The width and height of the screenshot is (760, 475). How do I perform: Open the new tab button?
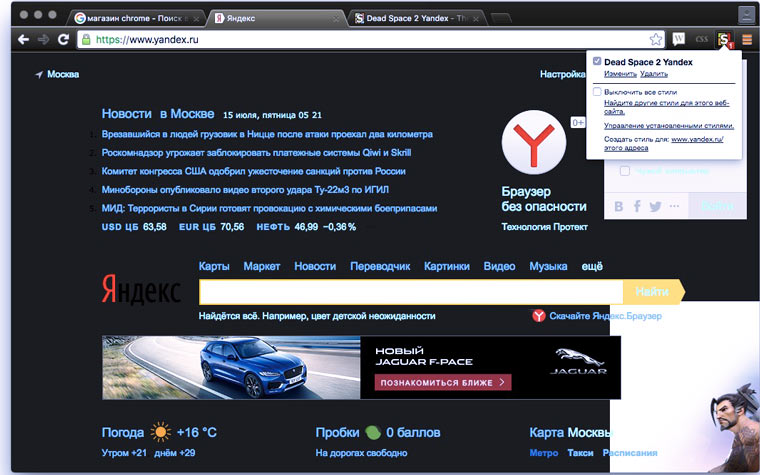click(x=501, y=19)
